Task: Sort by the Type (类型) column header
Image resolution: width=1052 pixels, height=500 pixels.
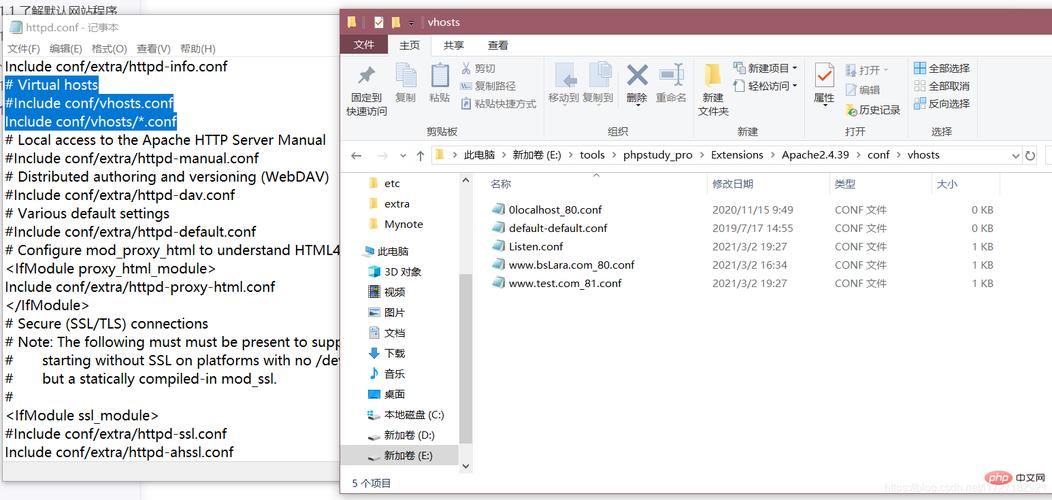Action: [x=845, y=184]
